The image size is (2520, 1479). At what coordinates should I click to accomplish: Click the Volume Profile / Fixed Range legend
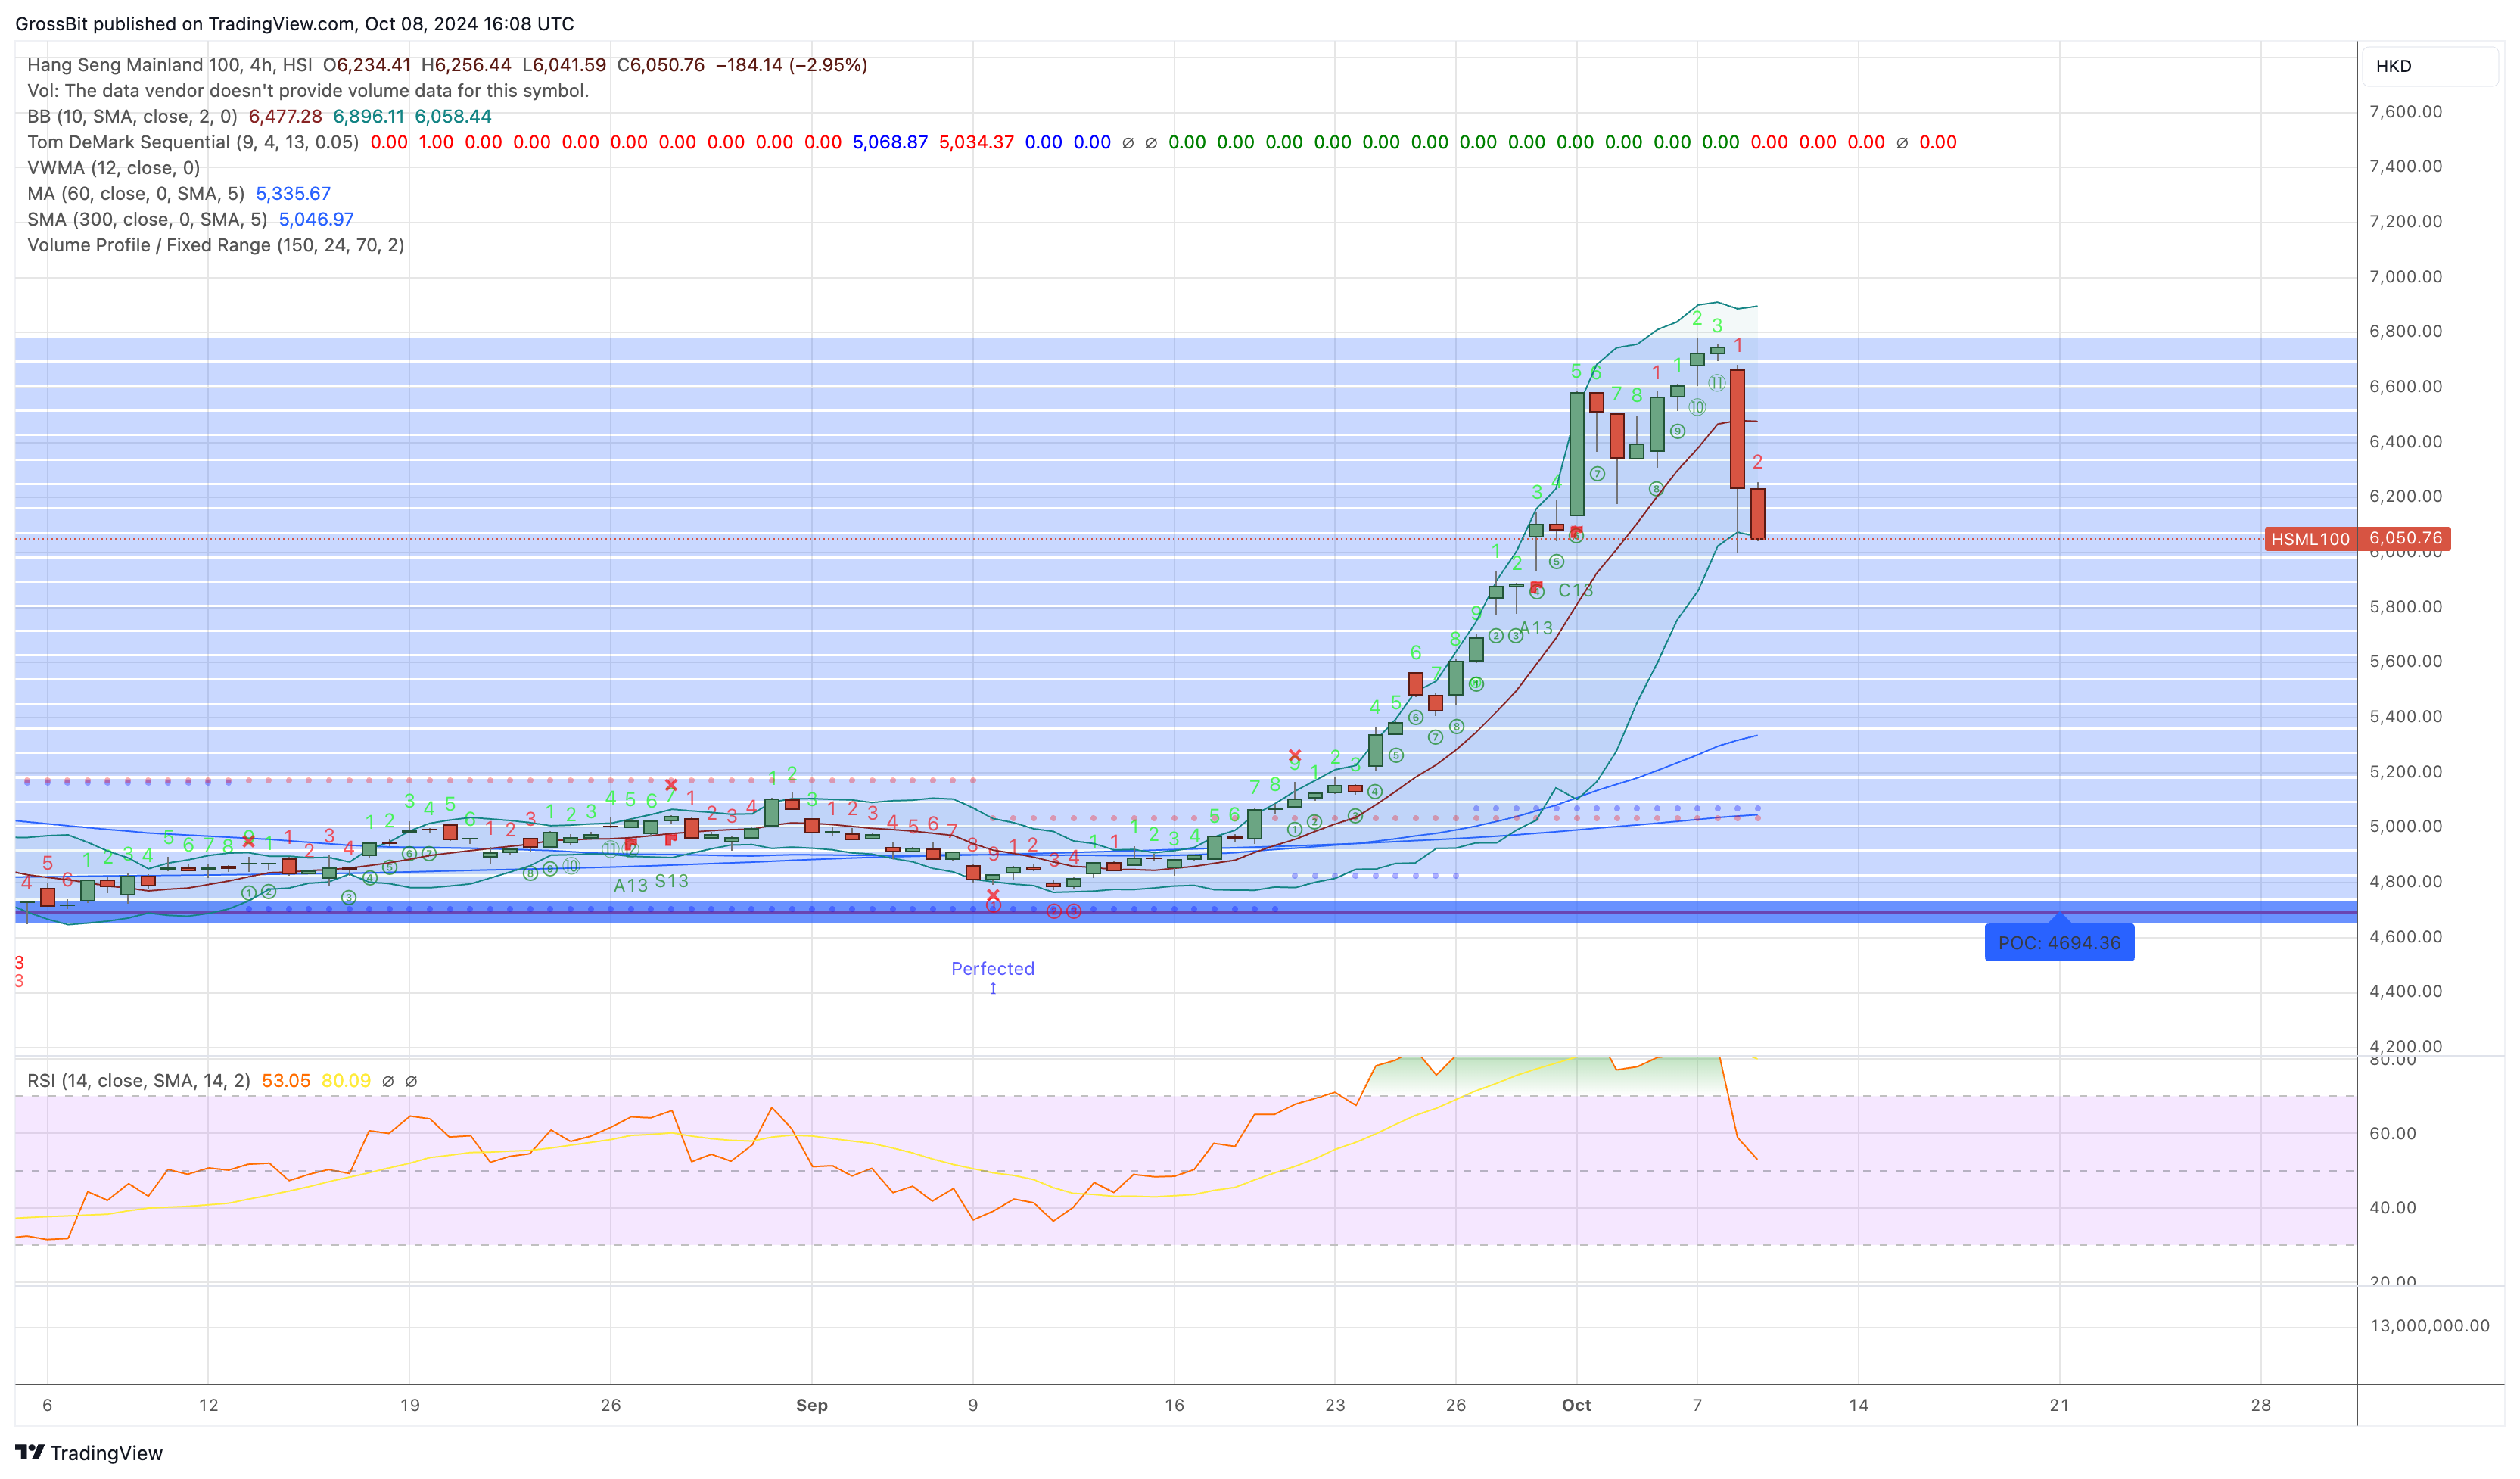pos(216,245)
